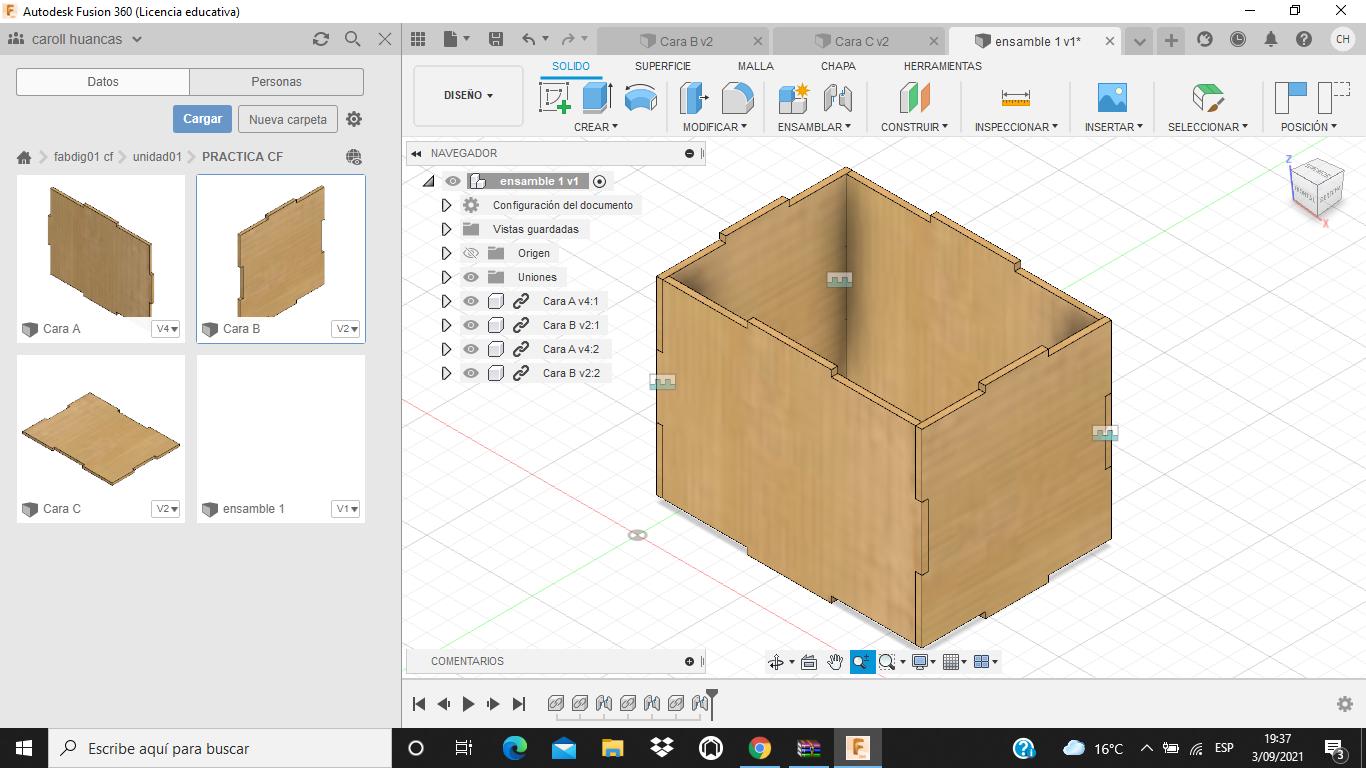Open the fabdig01 cf breadcrumb link
The image size is (1366, 768).
click(84, 157)
